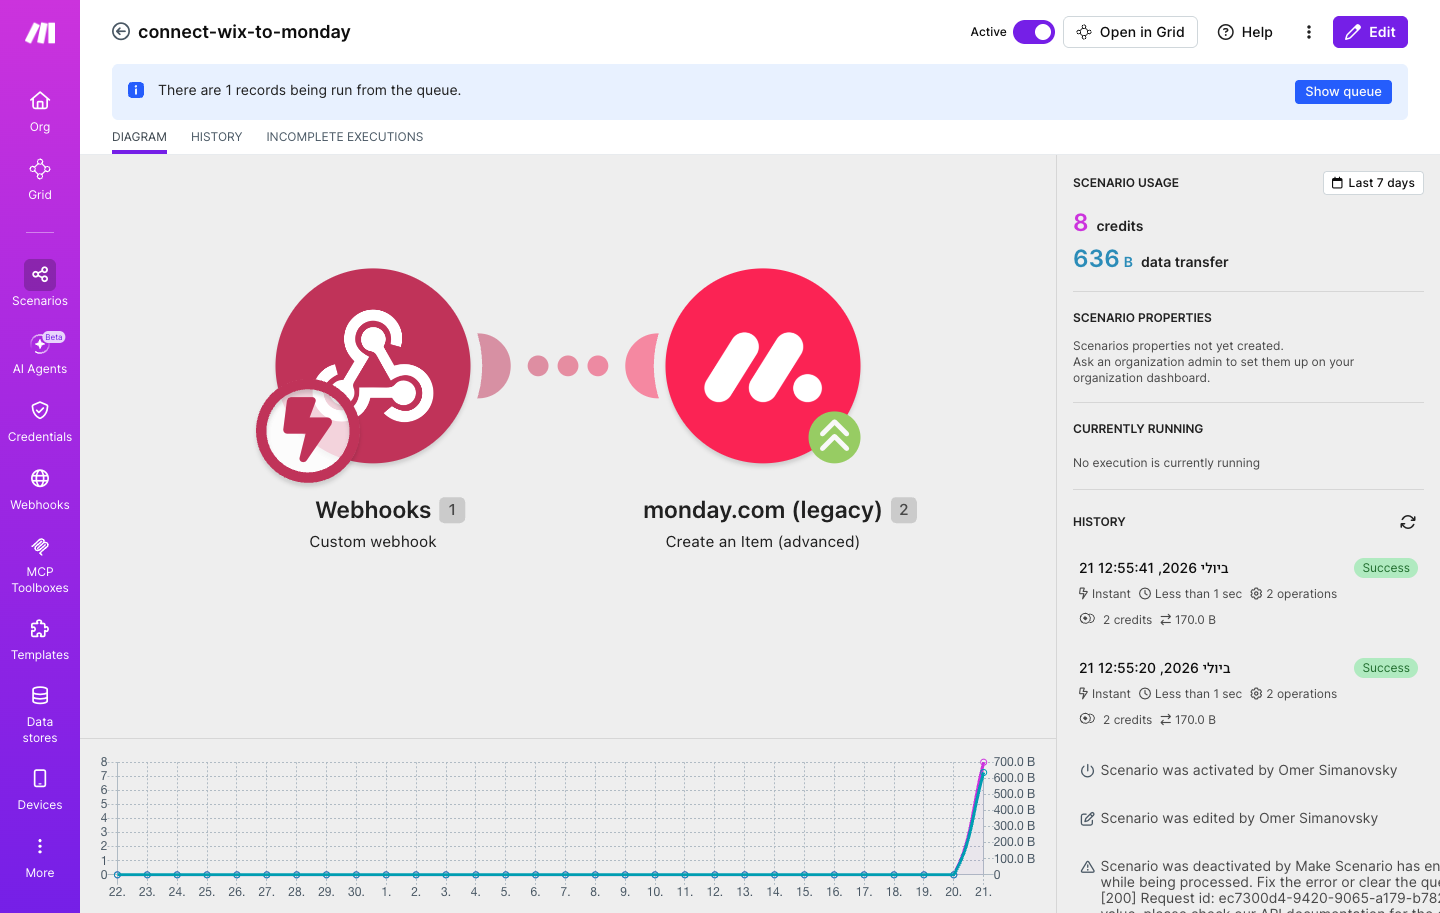The height and width of the screenshot is (913, 1440).
Task: Open the Help menu
Action: (x=1245, y=32)
